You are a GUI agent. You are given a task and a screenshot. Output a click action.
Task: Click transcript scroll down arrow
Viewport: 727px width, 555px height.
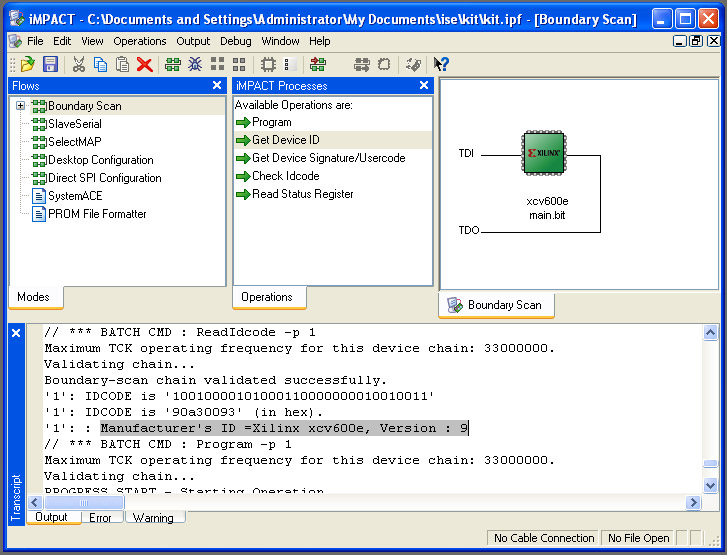[710, 485]
